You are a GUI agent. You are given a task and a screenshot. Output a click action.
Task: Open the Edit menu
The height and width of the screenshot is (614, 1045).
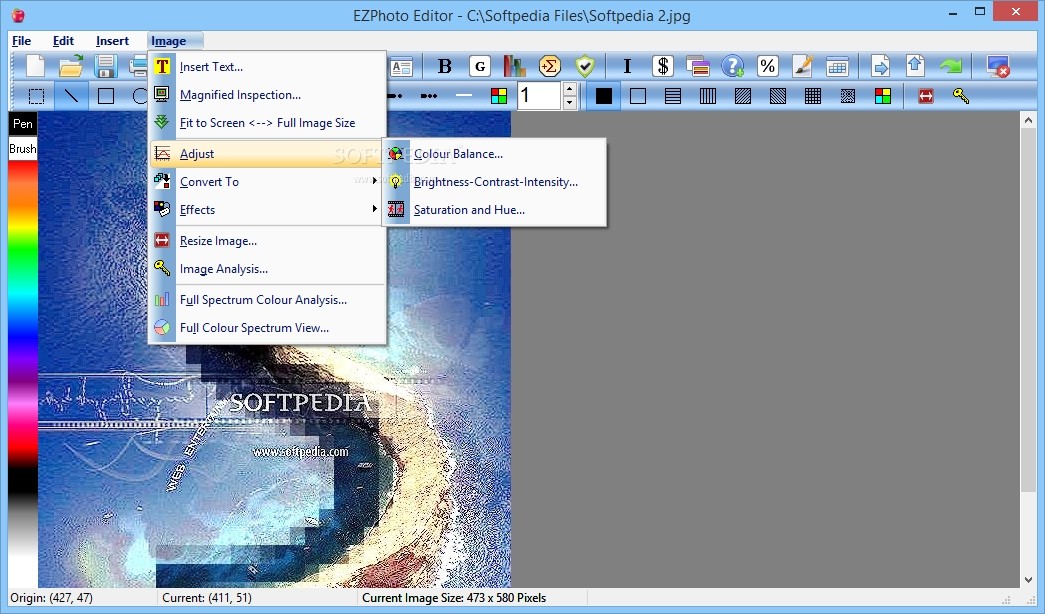click(63, 41)
